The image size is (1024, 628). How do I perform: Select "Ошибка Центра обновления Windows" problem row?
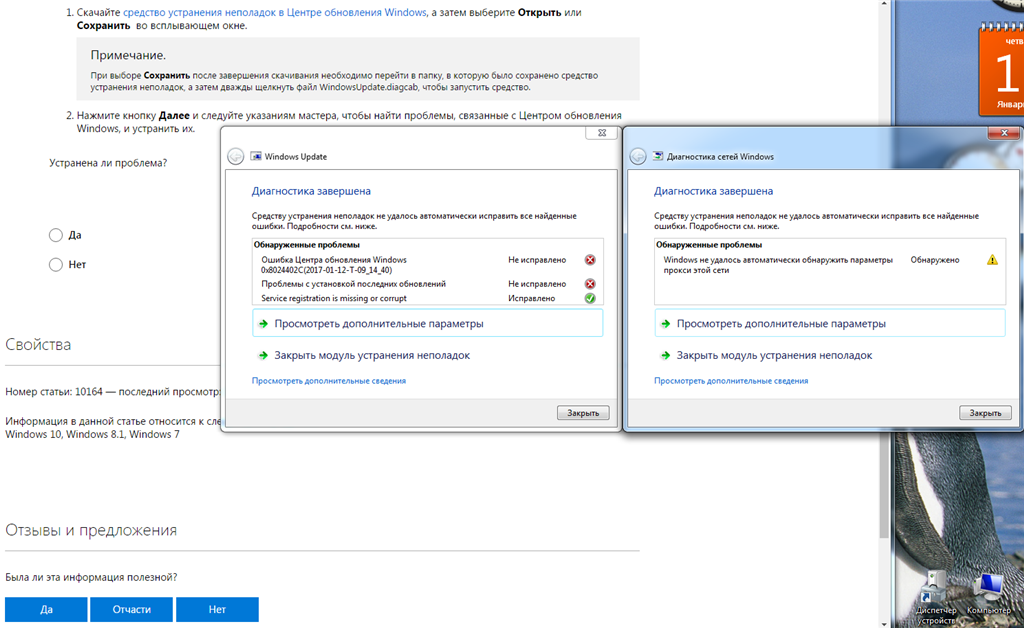[427, 264]
